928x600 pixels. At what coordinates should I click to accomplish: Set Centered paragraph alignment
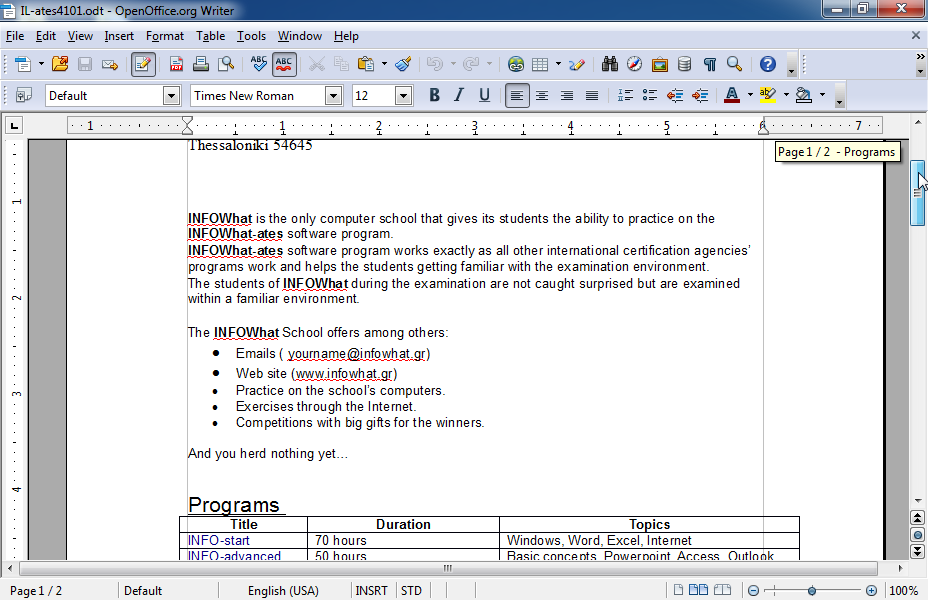pos(542,95)
